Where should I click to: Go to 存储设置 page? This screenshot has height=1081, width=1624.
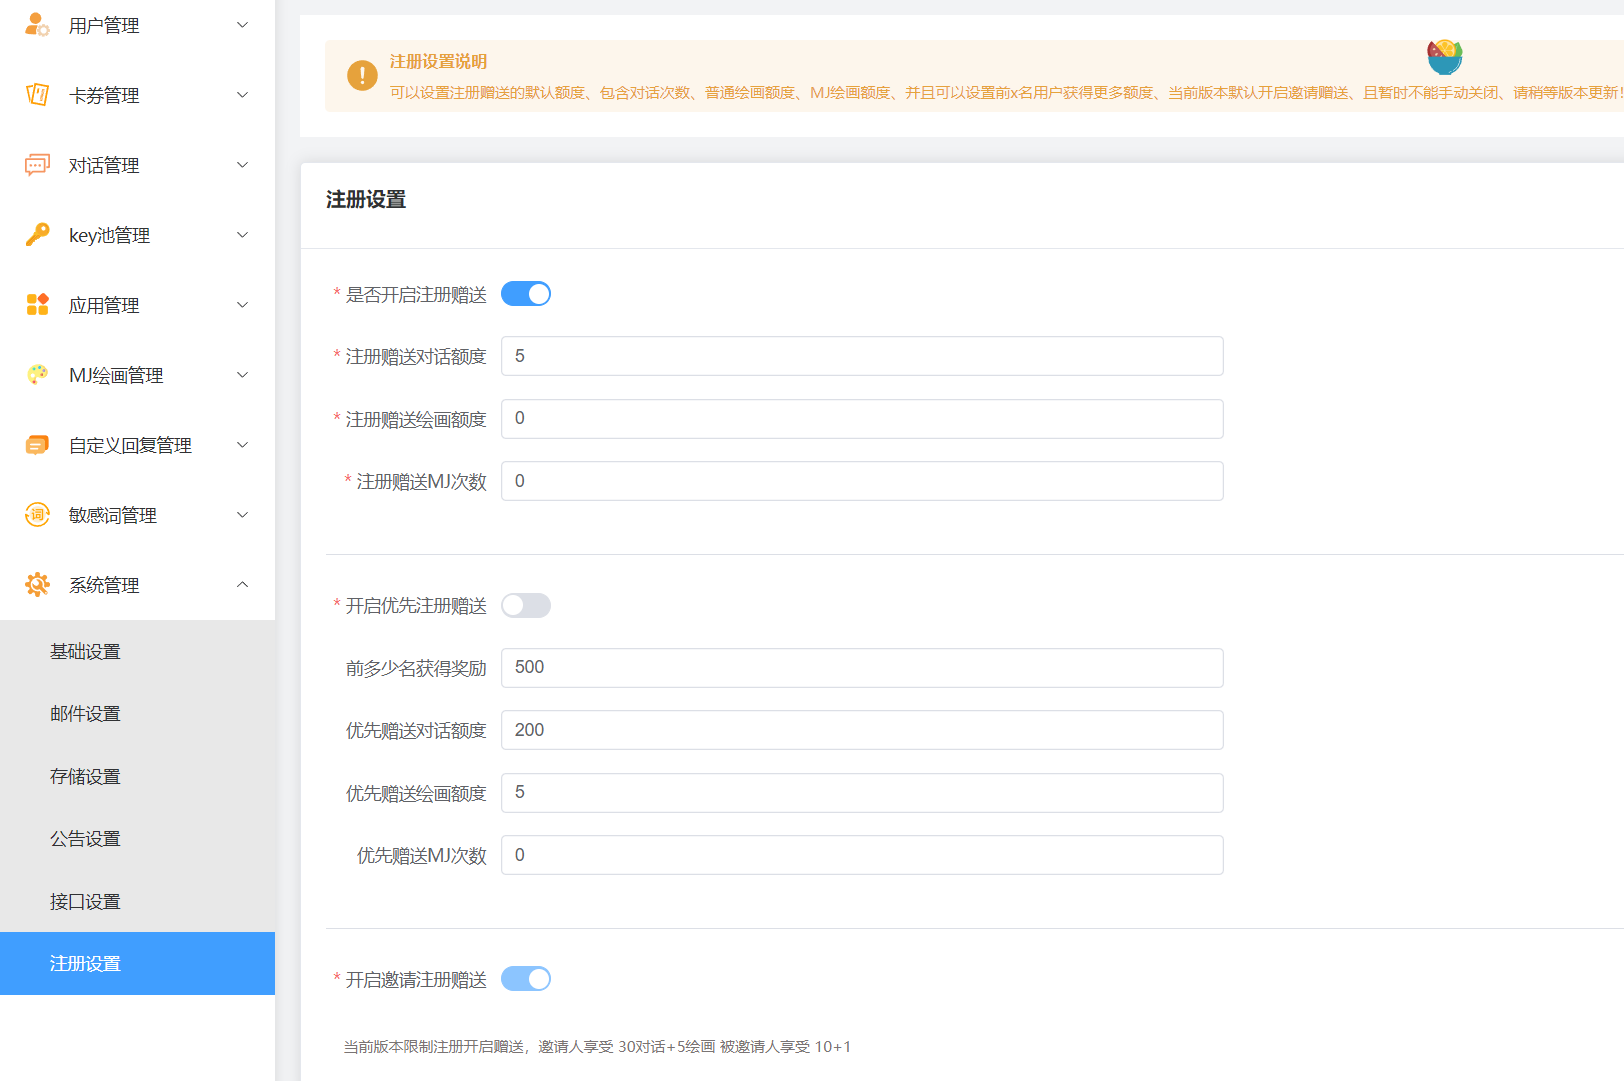tap(86, 777)
